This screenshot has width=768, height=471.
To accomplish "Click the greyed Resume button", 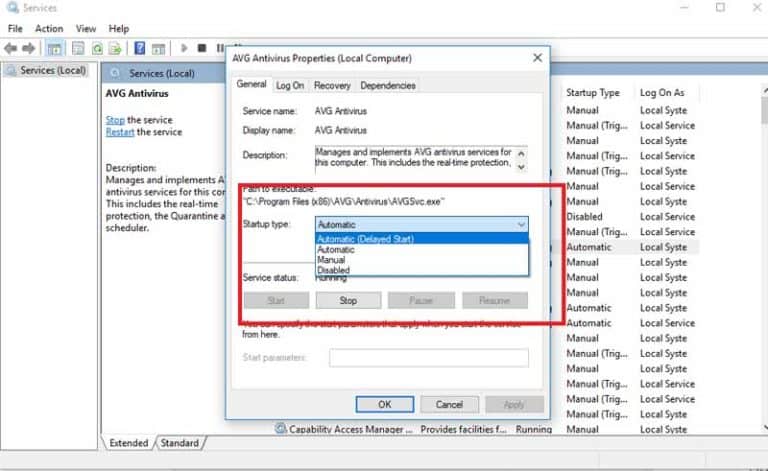I will [495, 300].
